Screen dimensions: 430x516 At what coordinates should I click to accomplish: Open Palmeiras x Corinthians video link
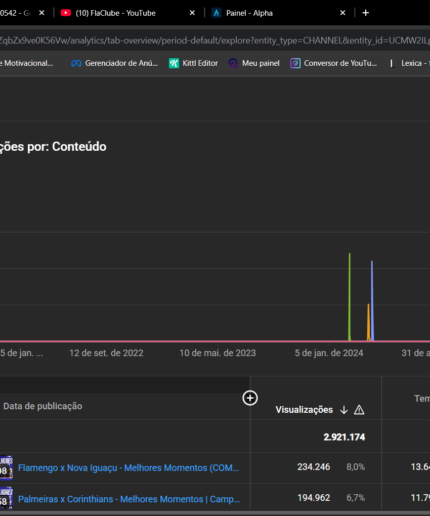pos(129,499)
